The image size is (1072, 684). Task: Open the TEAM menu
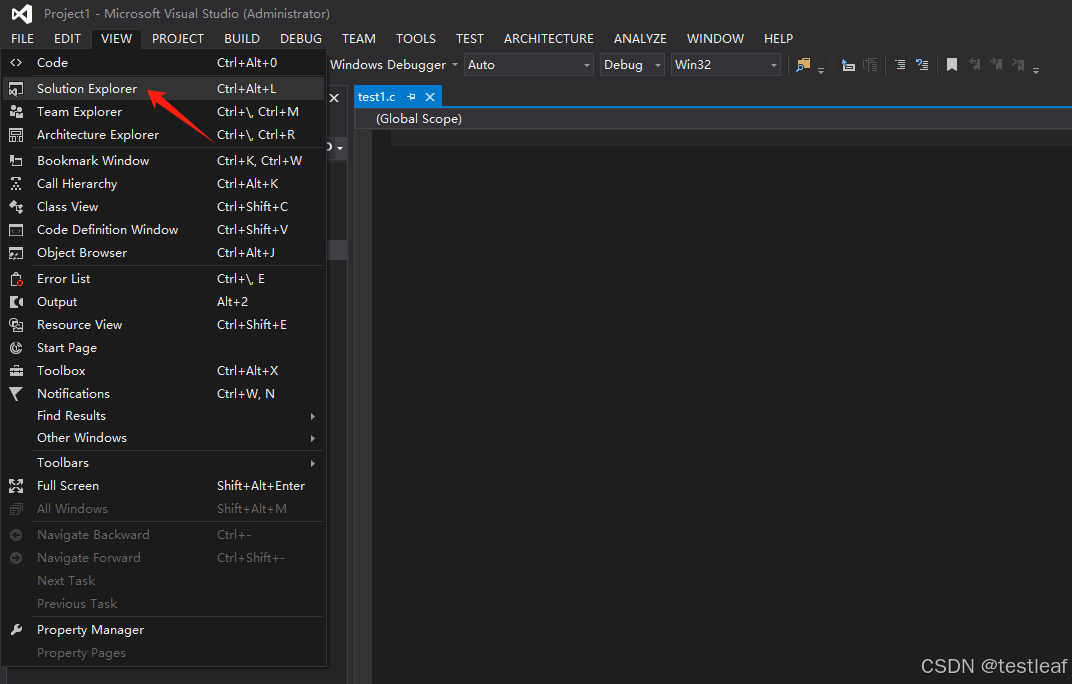[359, 39]
